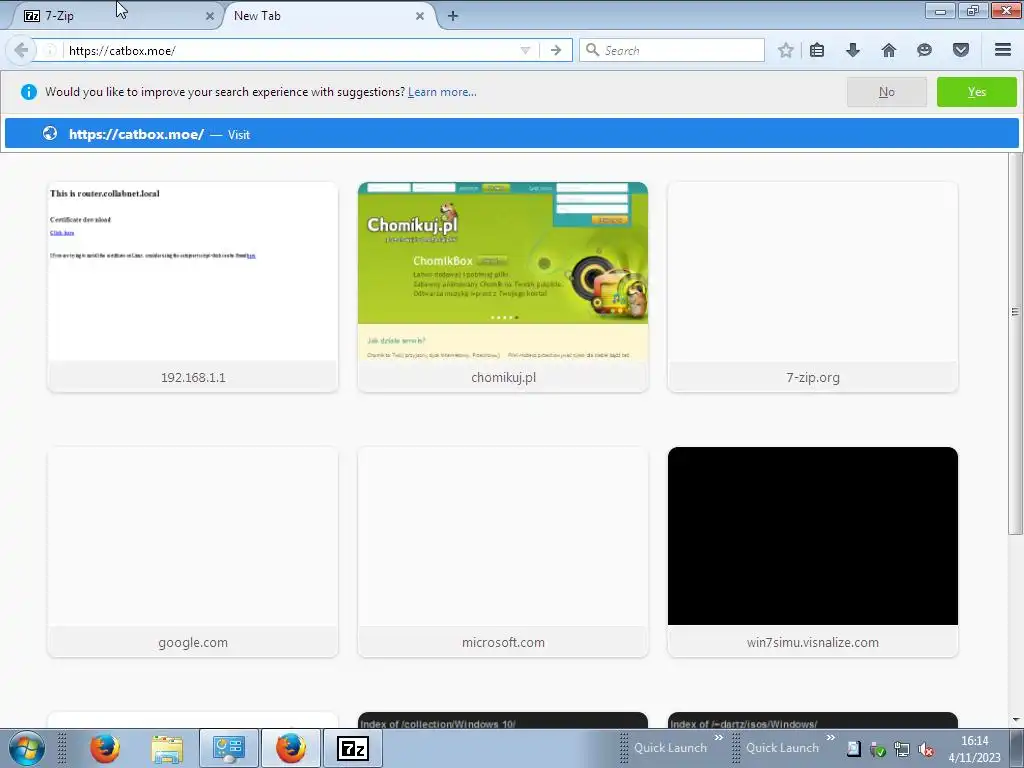The width and height of the screenshot is (1024, 768).
Task: Open Windows Explorer from taskbar
Action: click(x=167, y=748)
